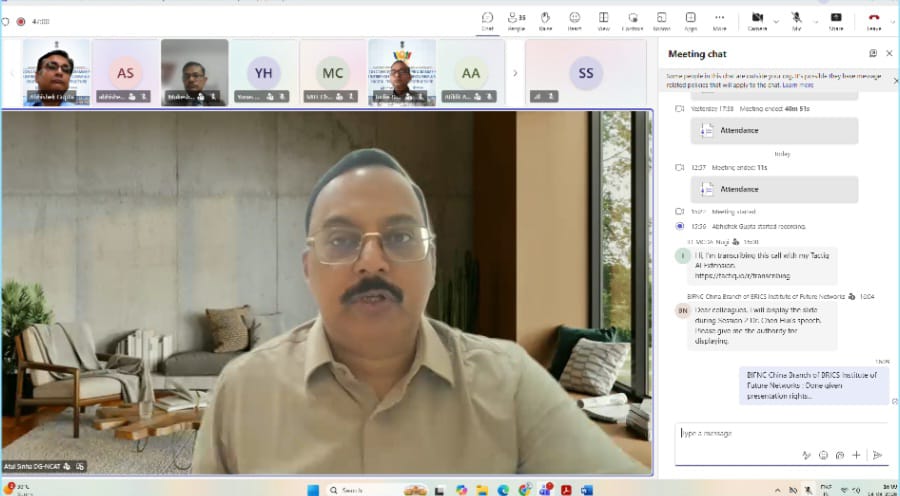Click the 'Type a message' input box
900x496 pixels.
click(781, 433)
